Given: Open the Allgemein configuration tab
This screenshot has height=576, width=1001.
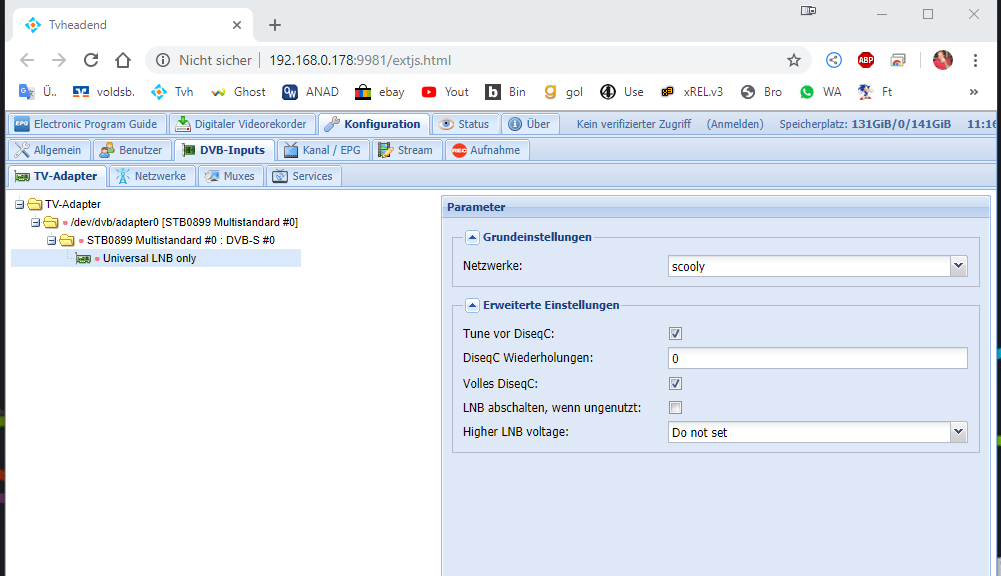Looking at the screenshot, I should [49, 150].
